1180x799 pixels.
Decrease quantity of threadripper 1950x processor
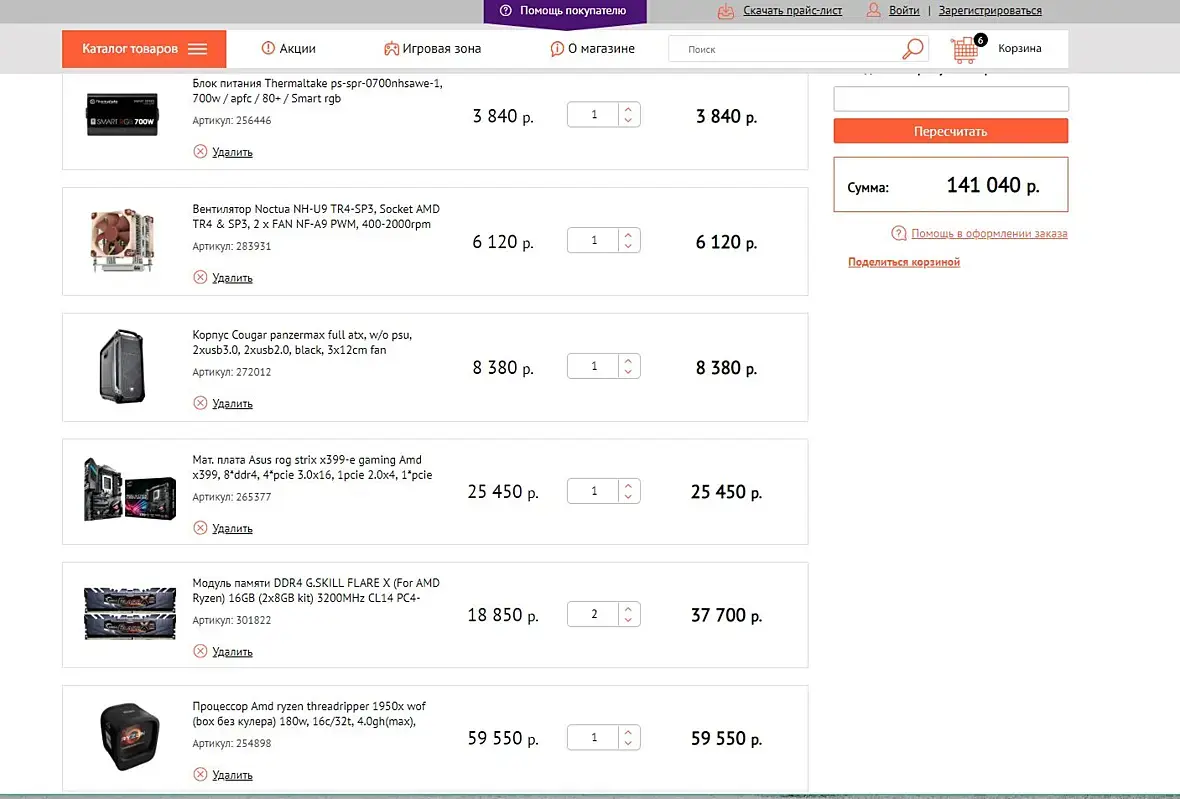point(628,743)
